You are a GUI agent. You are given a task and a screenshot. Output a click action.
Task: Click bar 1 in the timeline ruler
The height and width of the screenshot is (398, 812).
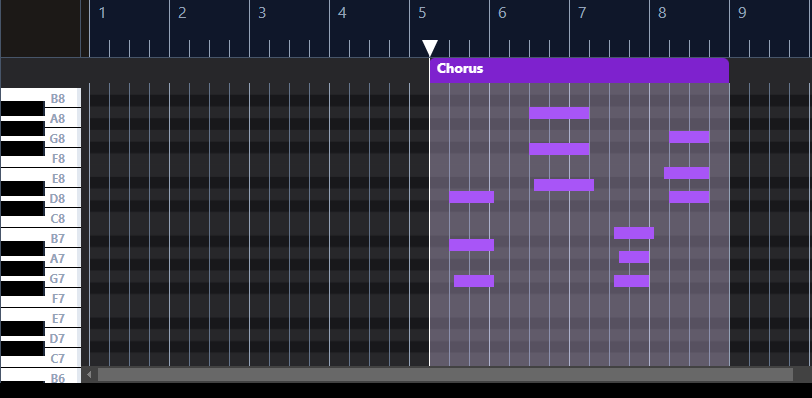pyautogui.click(x=102, y=13)
